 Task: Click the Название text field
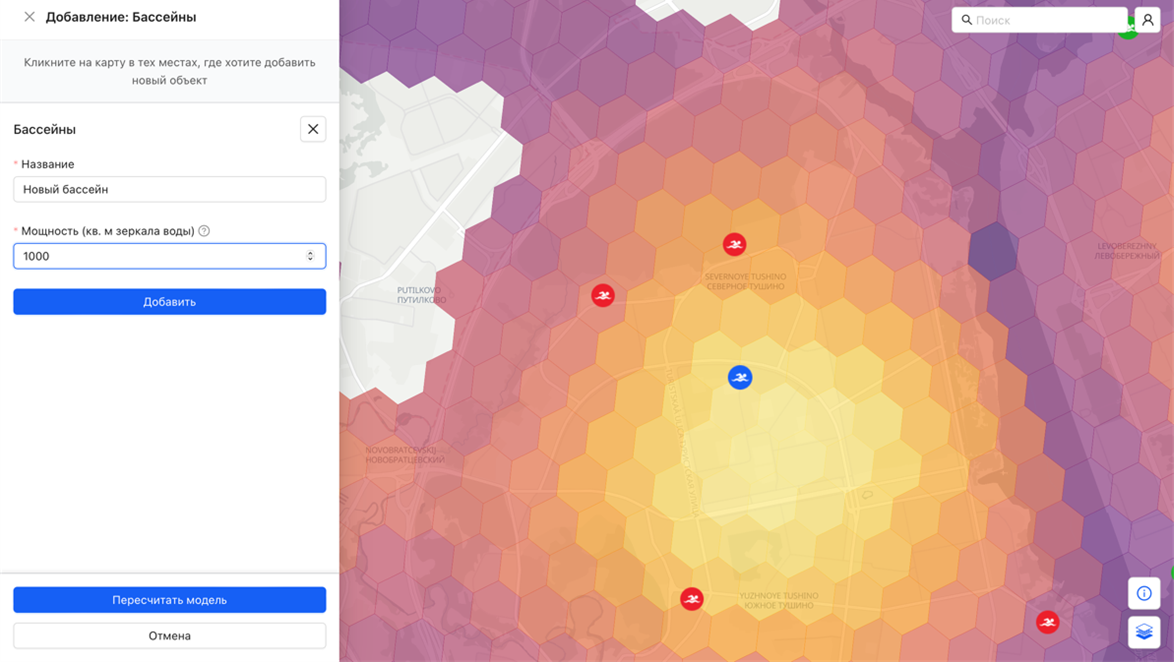point(169,189)
